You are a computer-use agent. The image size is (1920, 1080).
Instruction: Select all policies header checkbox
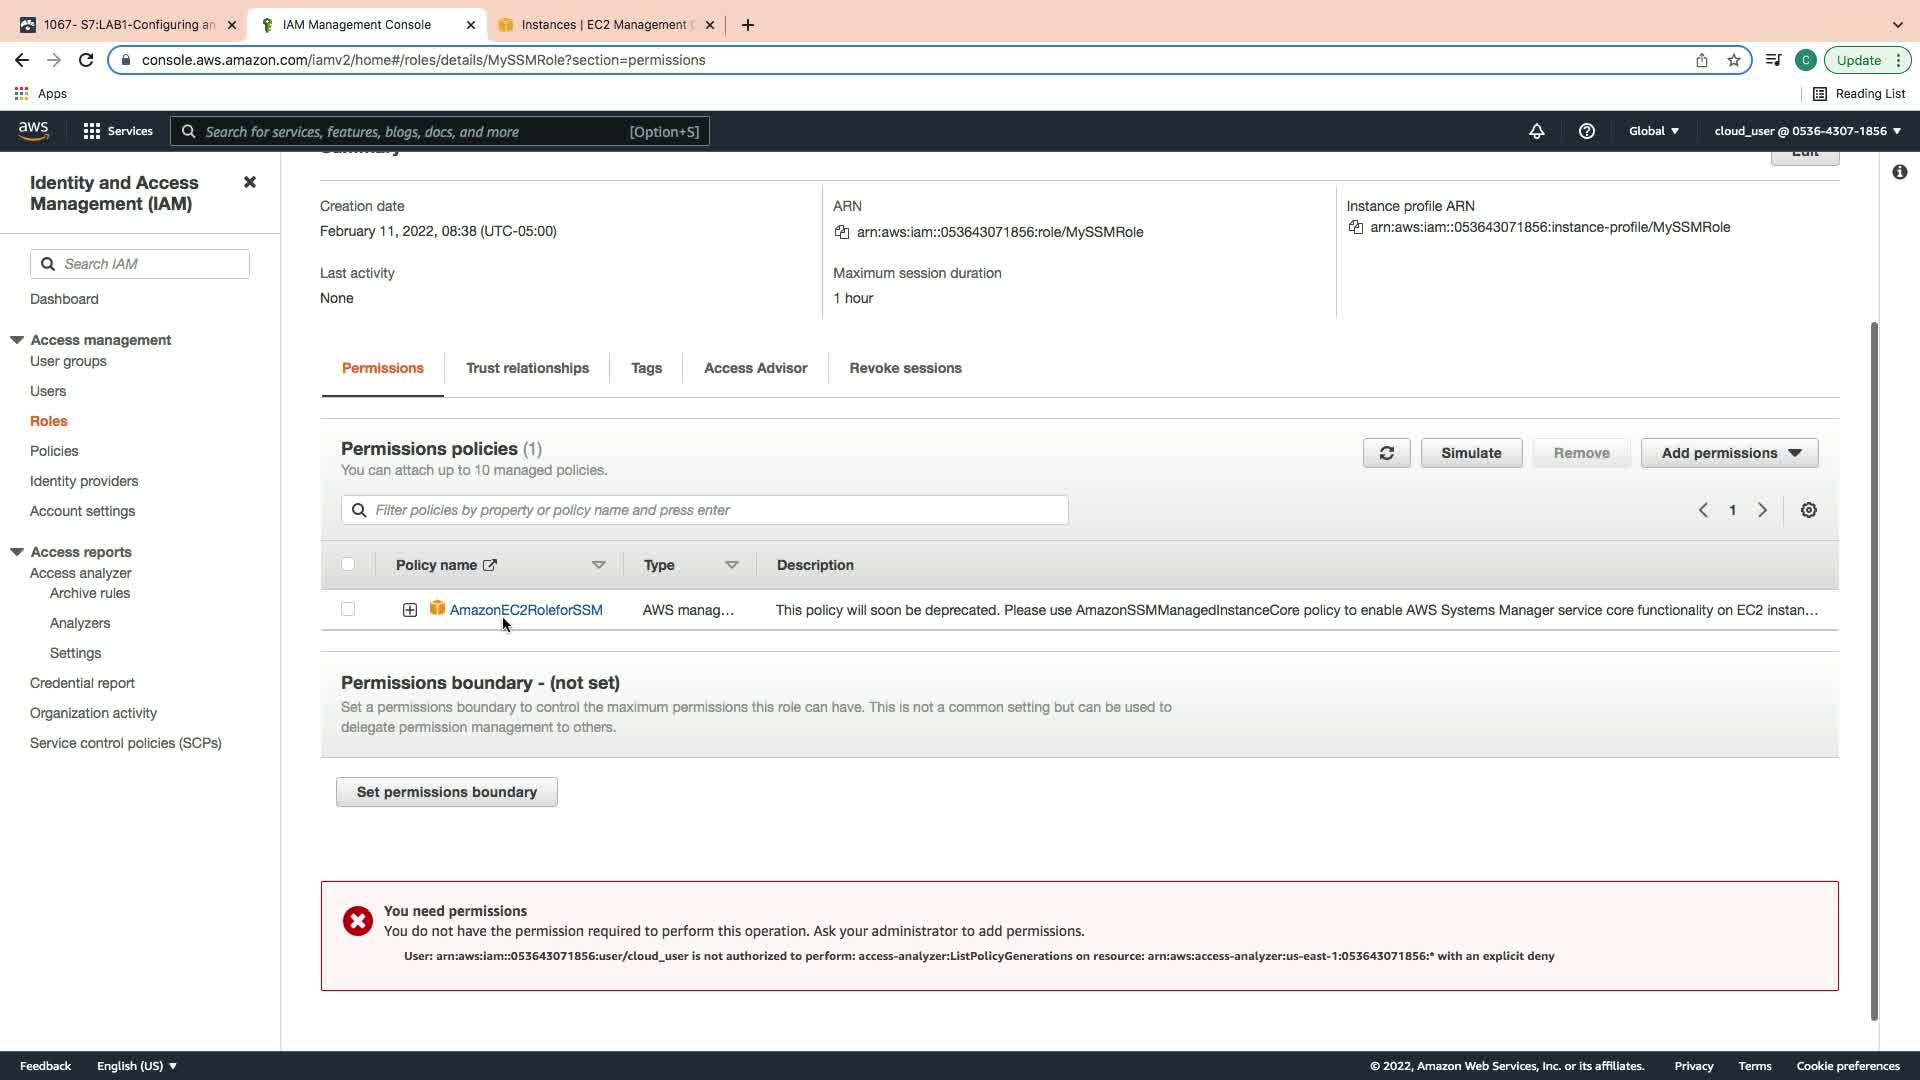tap(348, 564)
